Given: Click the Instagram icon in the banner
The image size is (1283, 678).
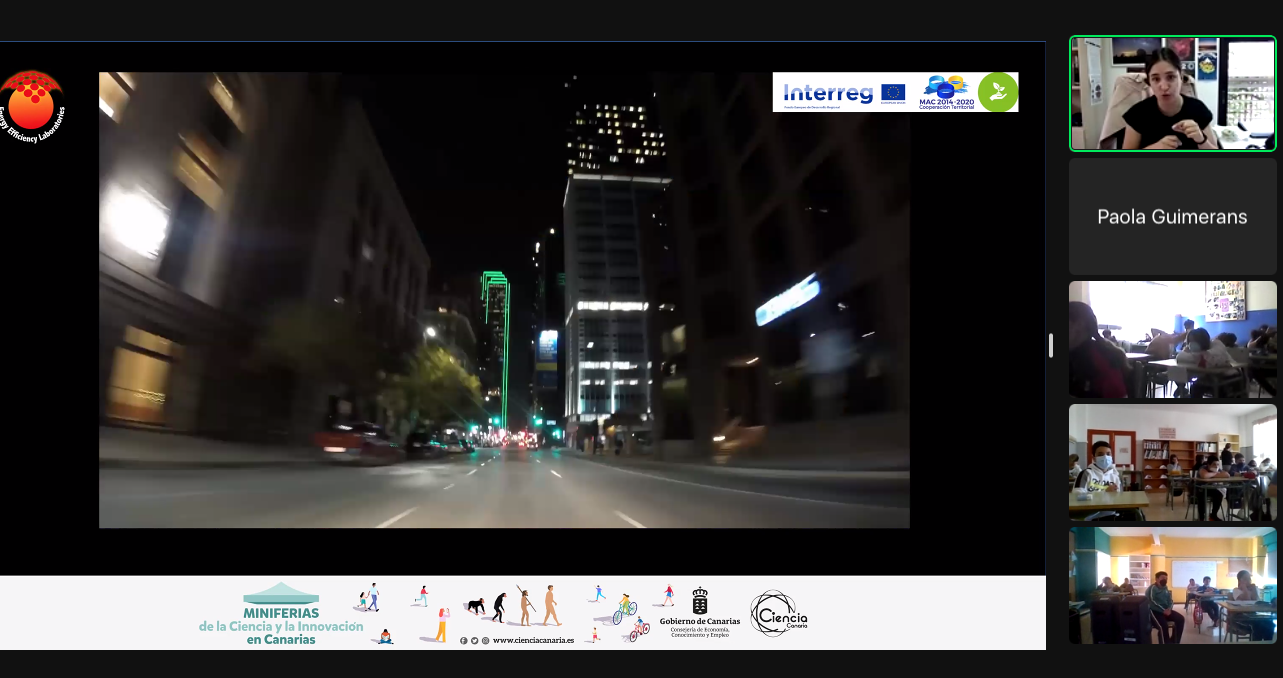Looking at the screenshot, I should (486, 640).
